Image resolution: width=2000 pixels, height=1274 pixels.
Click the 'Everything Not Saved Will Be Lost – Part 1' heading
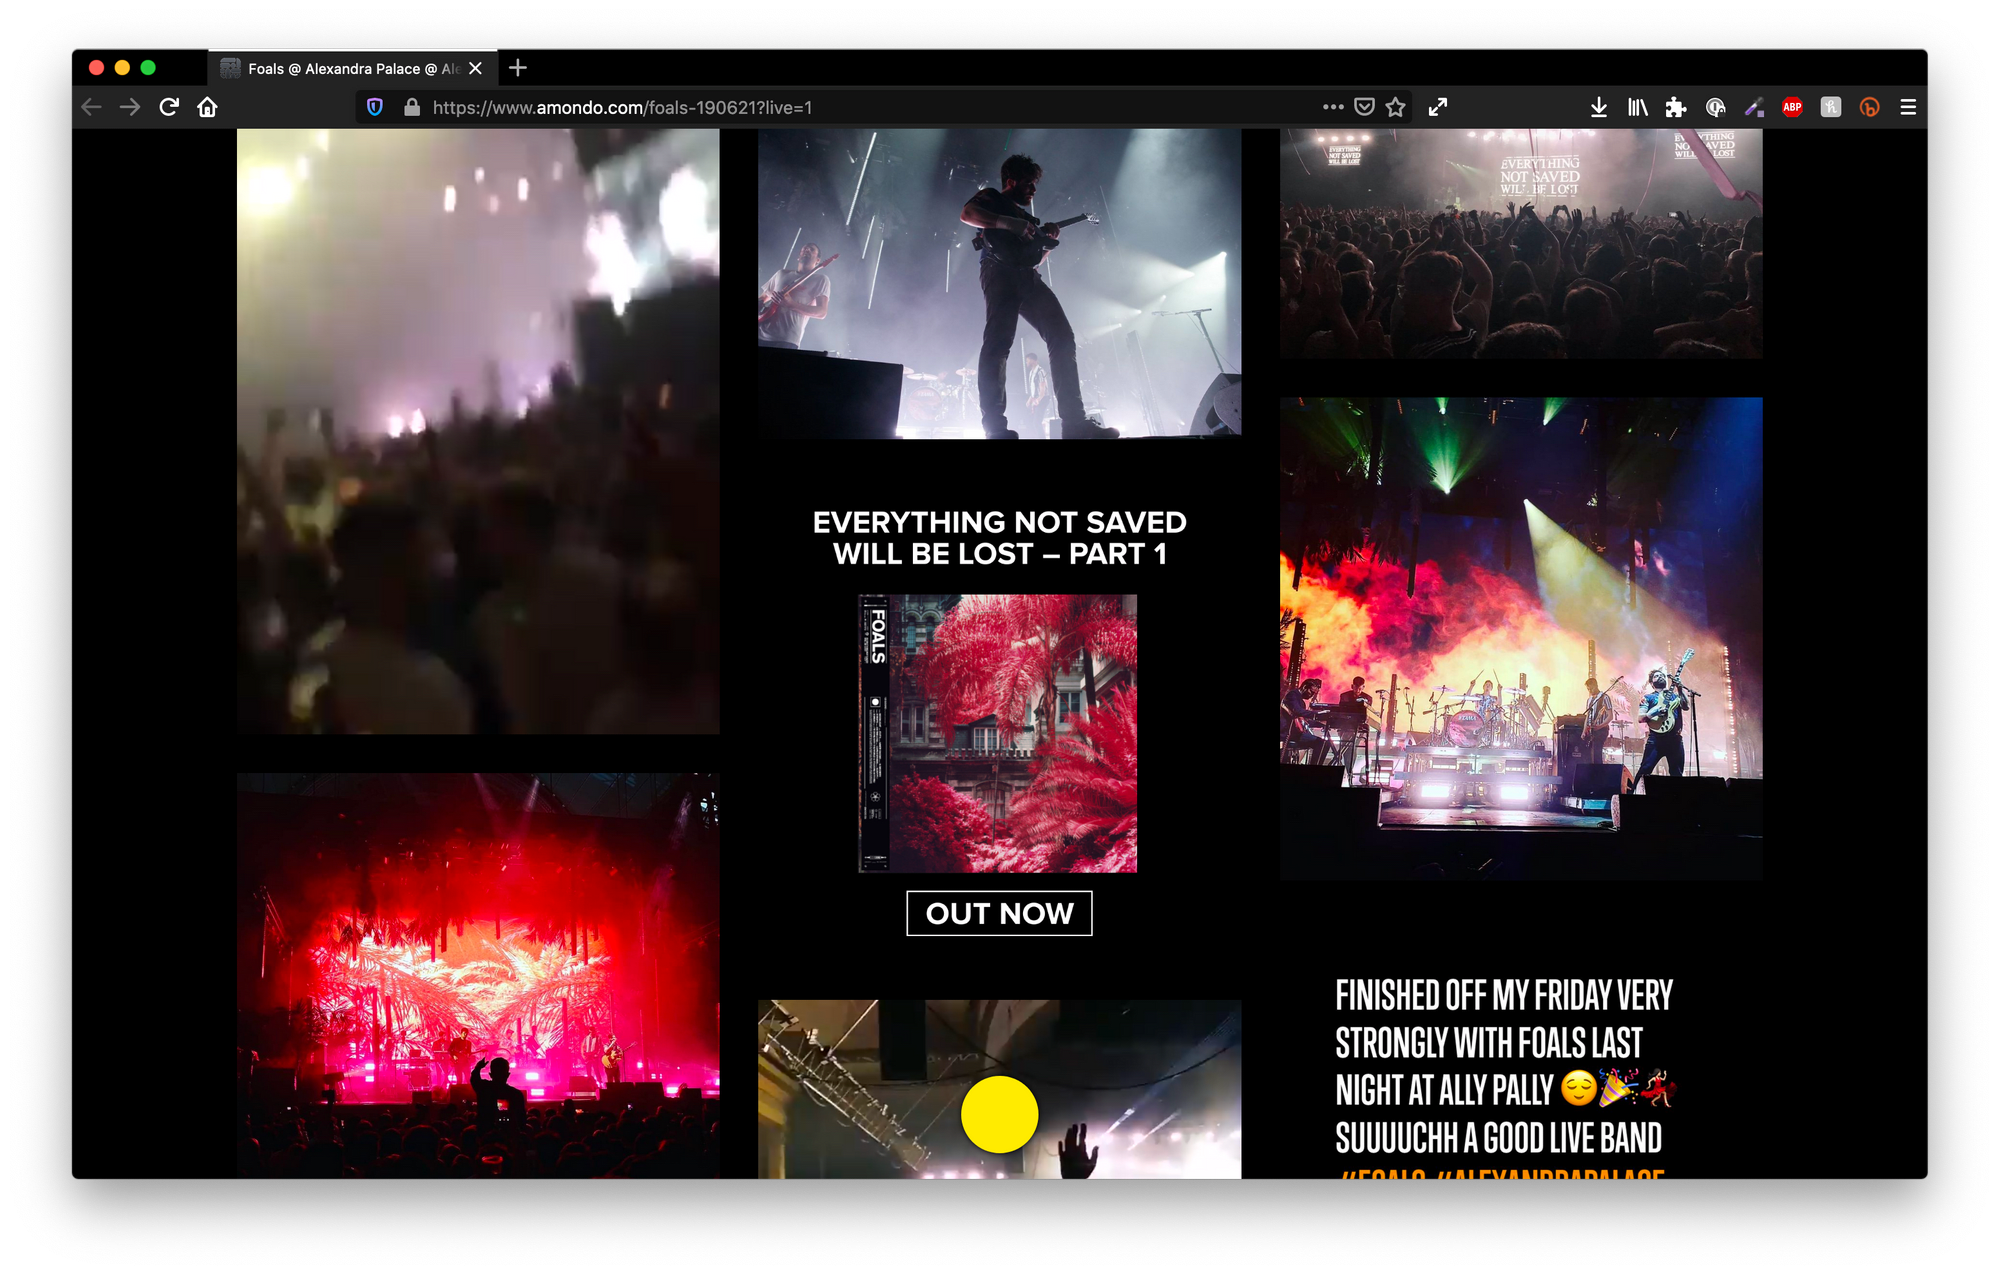(999, 538)
